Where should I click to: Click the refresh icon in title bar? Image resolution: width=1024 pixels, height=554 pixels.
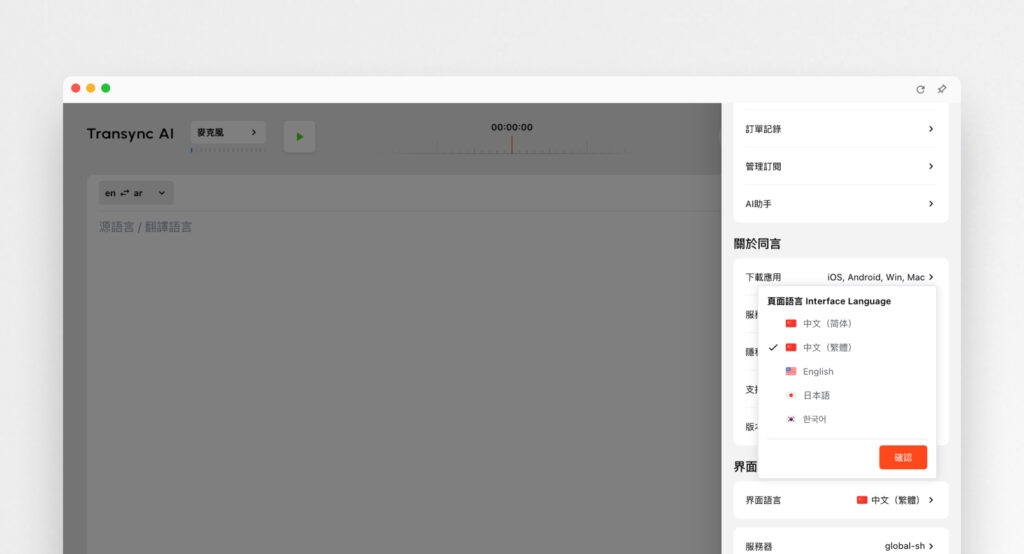coord(920,89)
